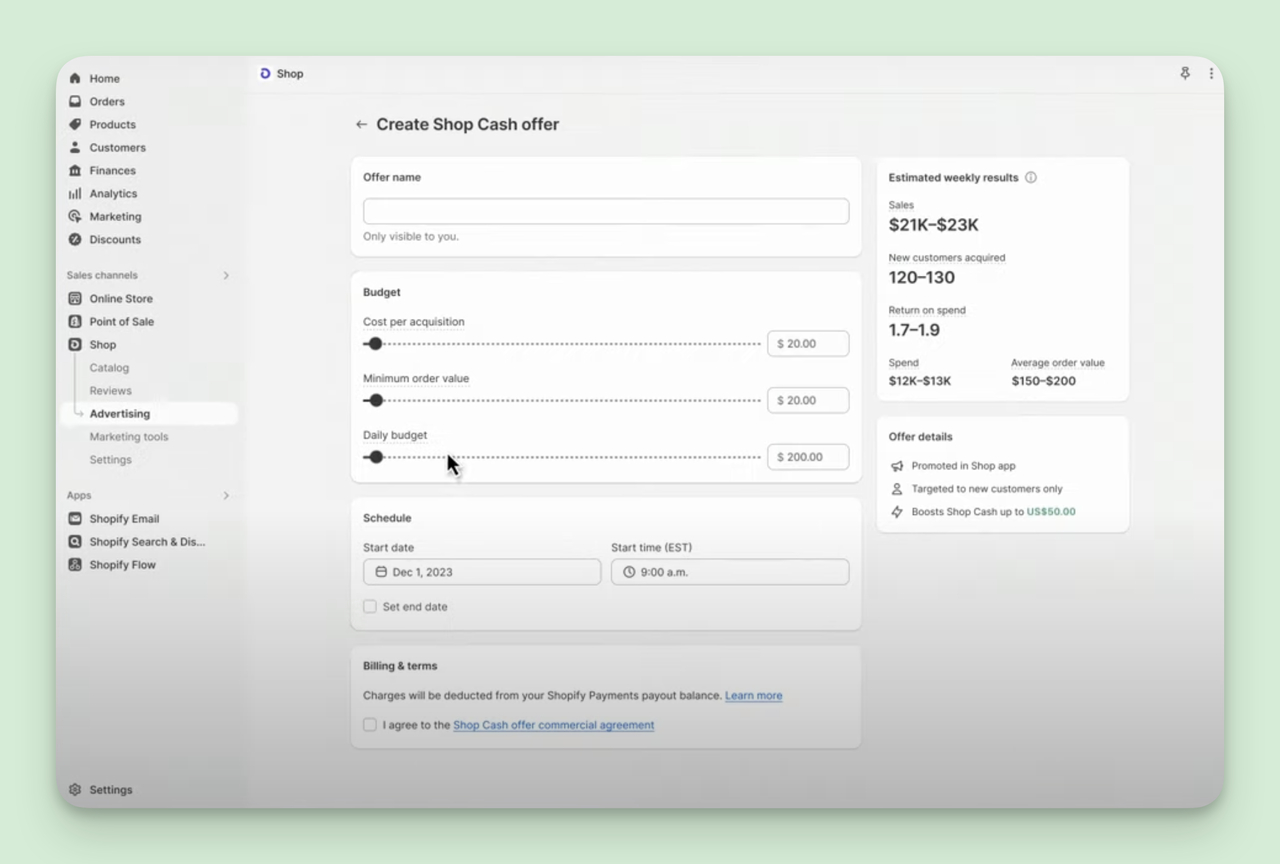
Task: Click the Cost per acquisition $ 20.00 field
Action: tap(808, 343)
